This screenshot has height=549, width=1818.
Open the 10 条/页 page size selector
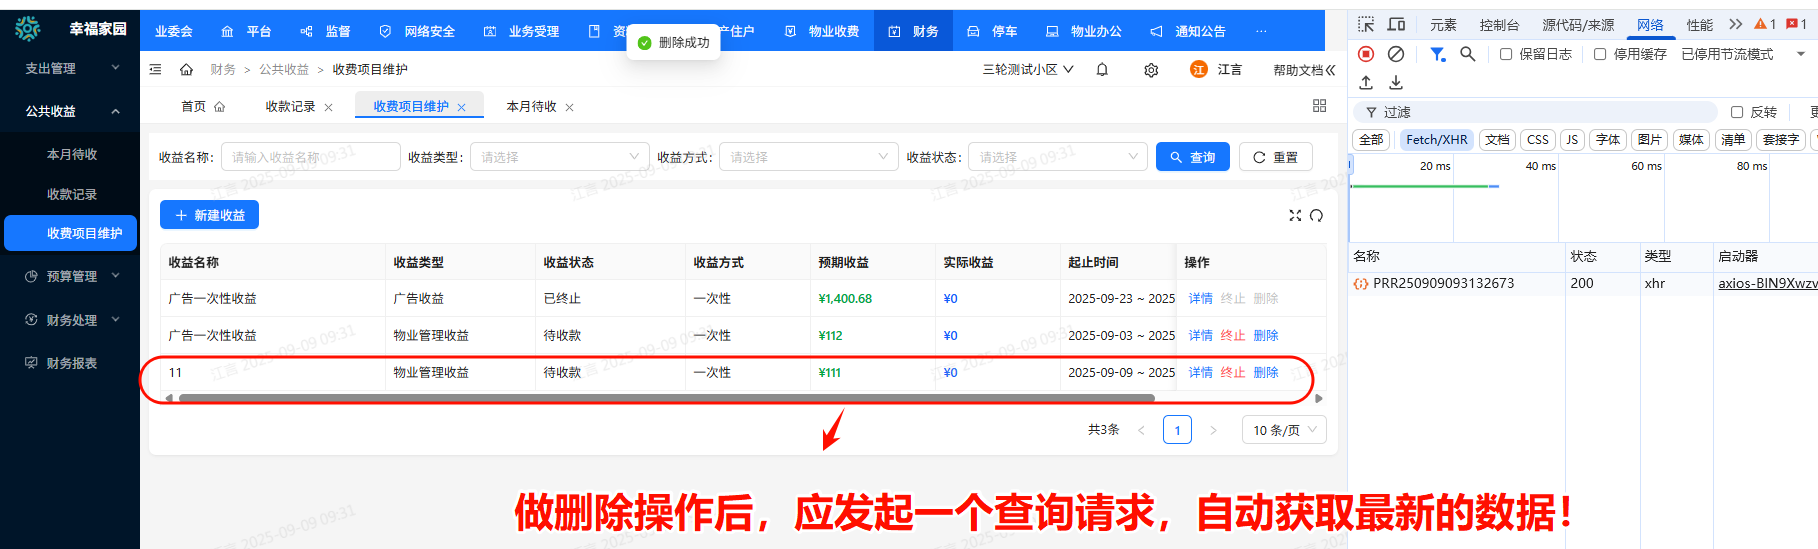click(x=1284, y=430)
